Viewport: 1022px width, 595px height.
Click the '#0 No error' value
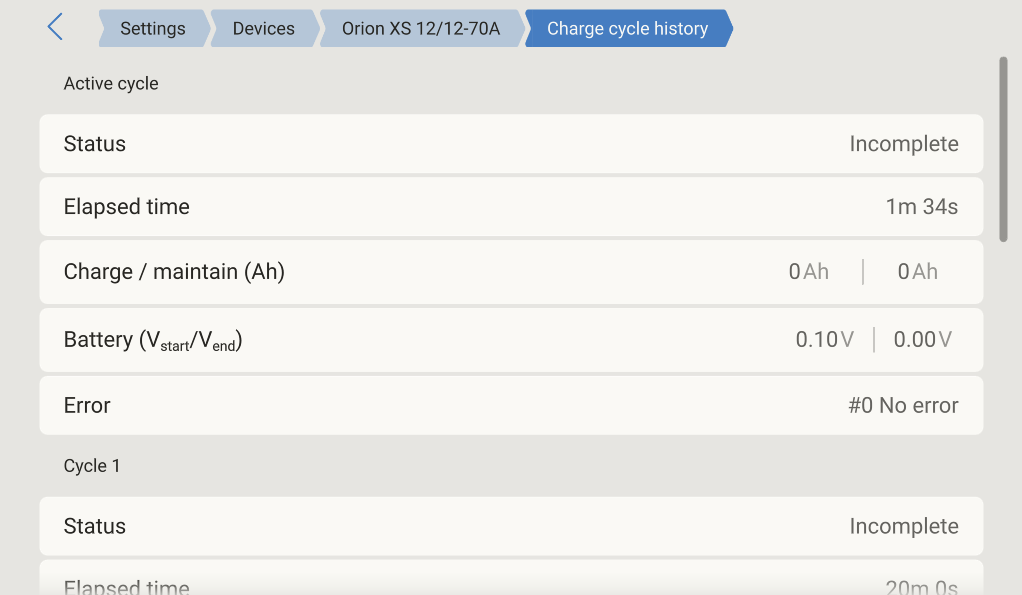pyautogui.click(x=903, y=405)
